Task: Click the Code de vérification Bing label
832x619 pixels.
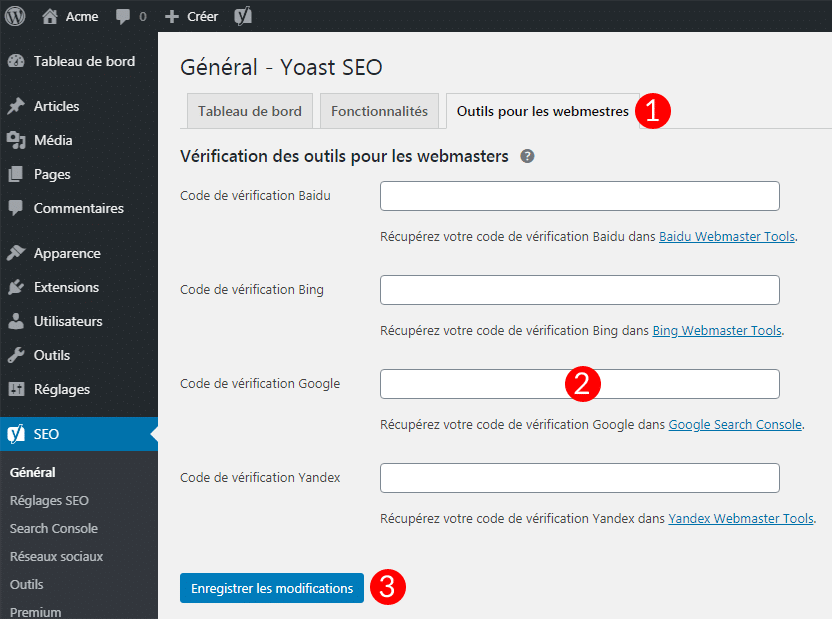Action: click(252, 290)
